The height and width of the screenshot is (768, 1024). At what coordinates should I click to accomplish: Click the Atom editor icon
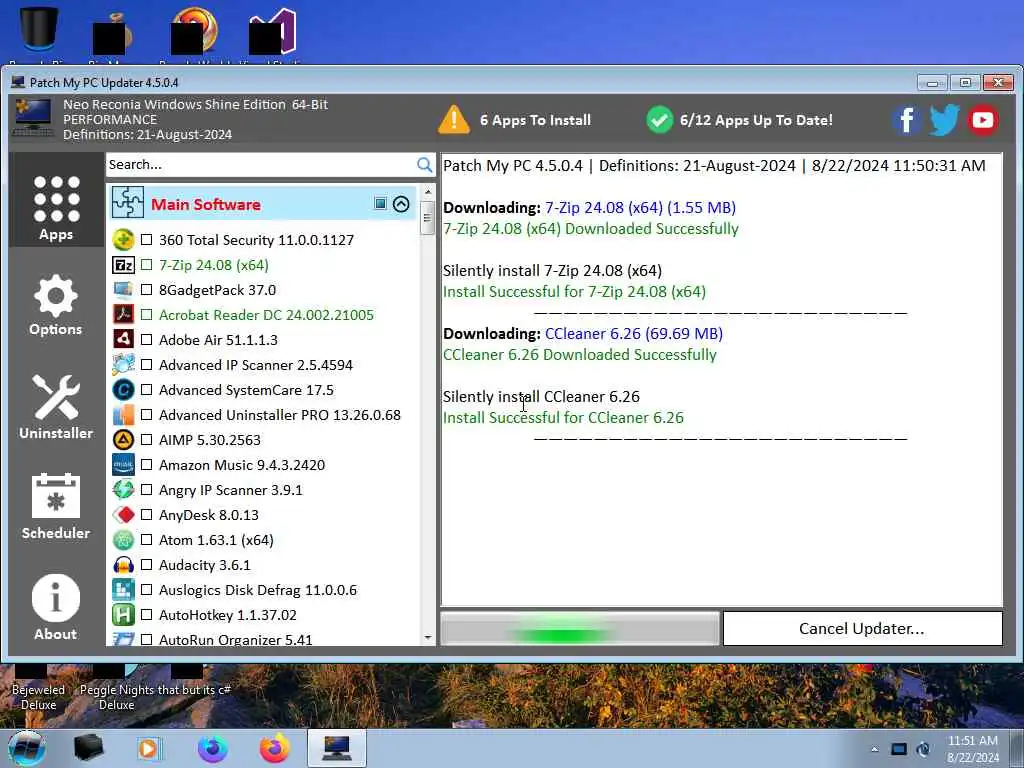coord(123,540)
